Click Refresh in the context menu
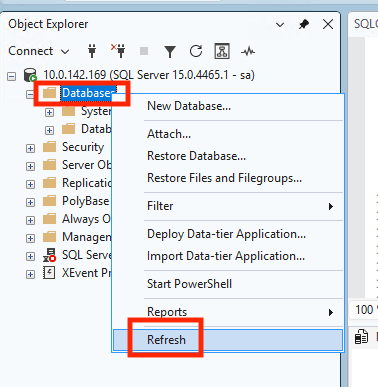Screen dimensions: 378x387 [227, 340]
